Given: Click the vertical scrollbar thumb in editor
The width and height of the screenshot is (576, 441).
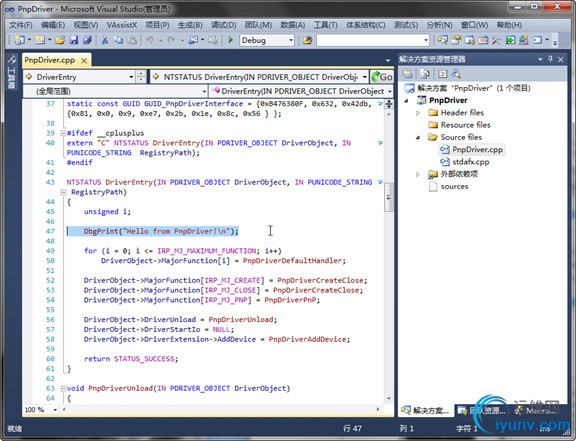Looking at the screenshot, I should tap(389, 197).
